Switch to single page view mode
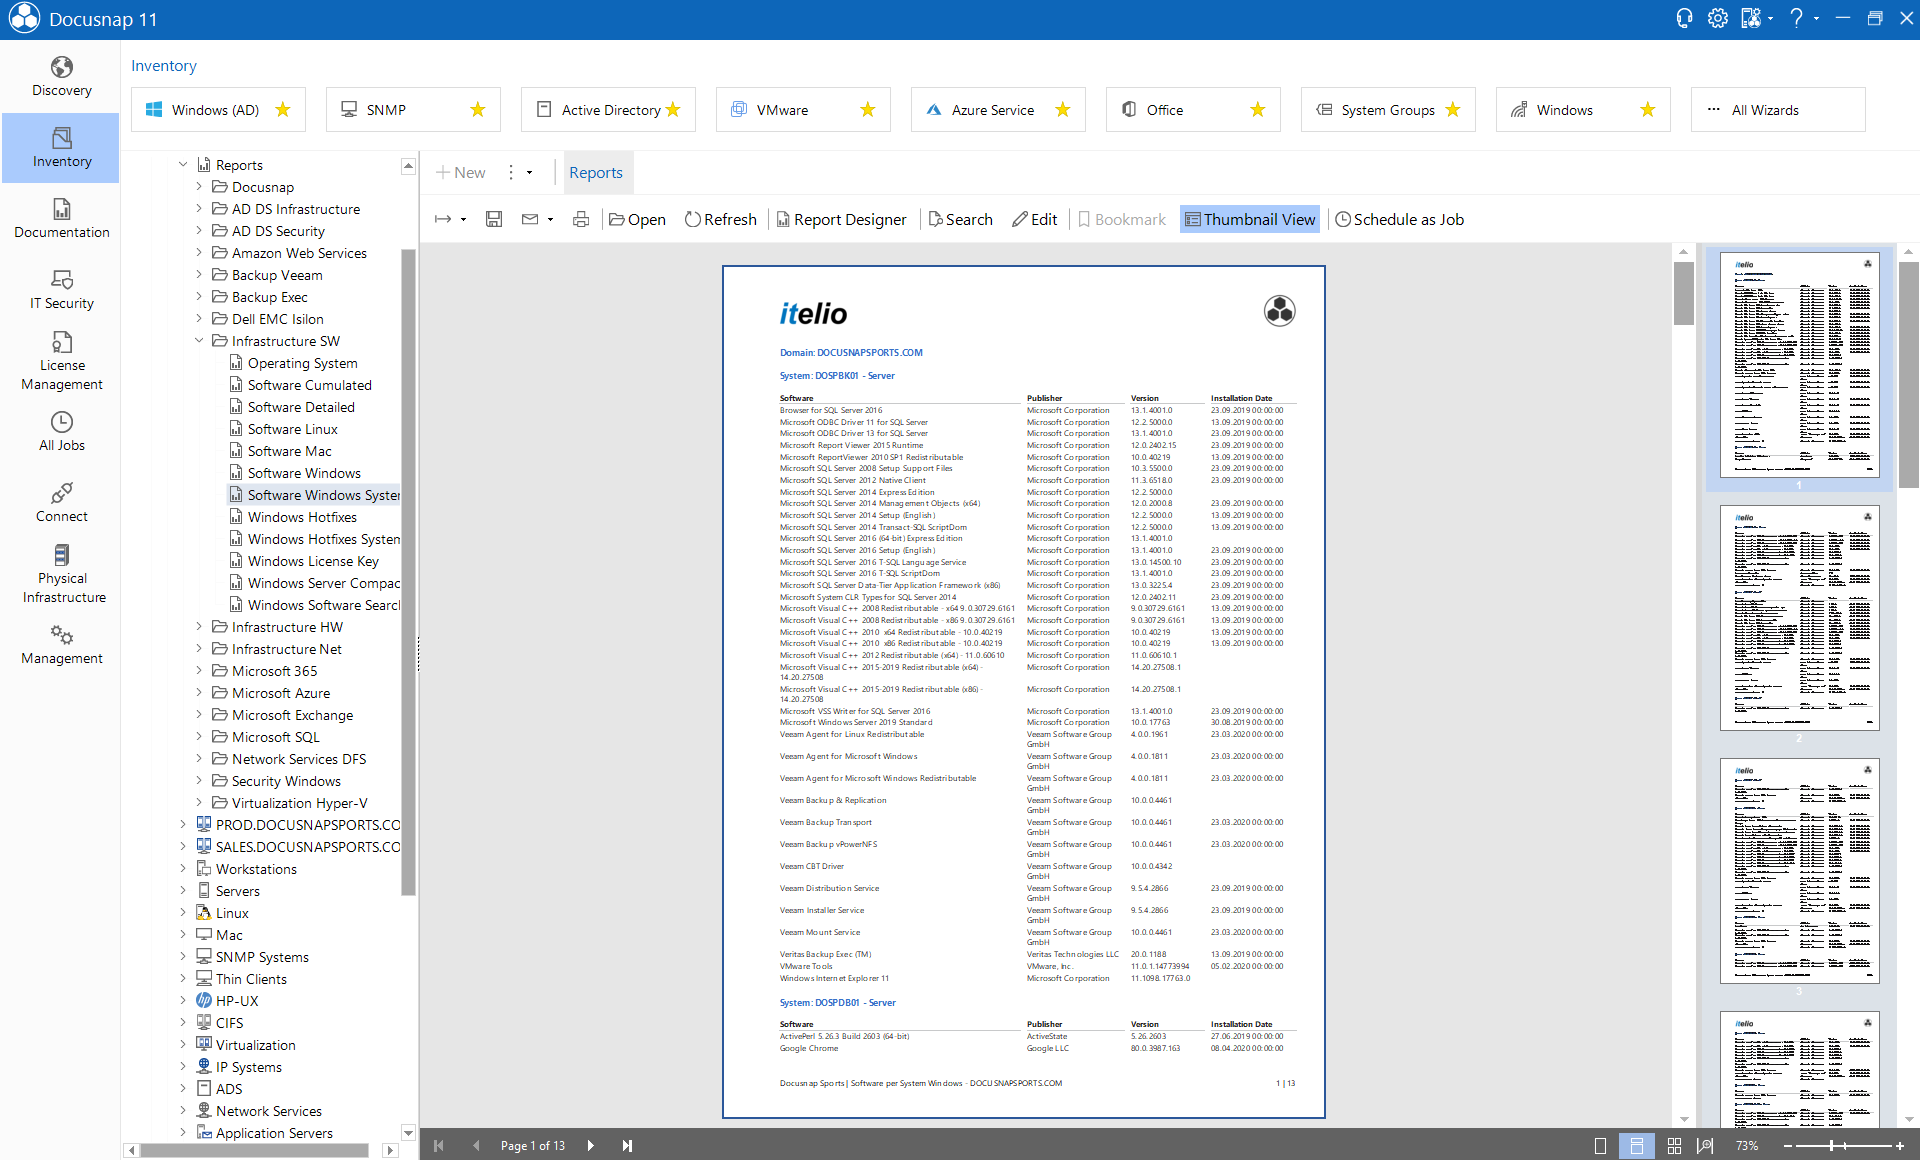Image resolution: width=1920 pixels, height=1160 pixels. pos(1600,1145)
